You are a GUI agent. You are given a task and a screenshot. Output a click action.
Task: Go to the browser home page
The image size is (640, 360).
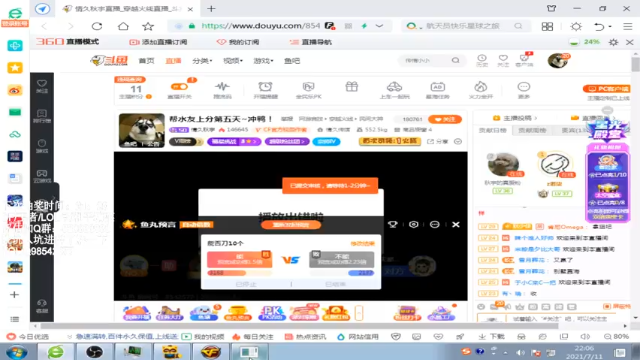point(123,26)
